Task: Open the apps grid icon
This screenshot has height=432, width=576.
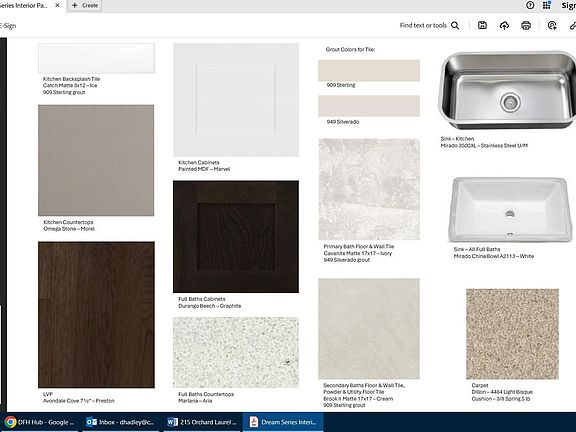Action: coord(547,5)
